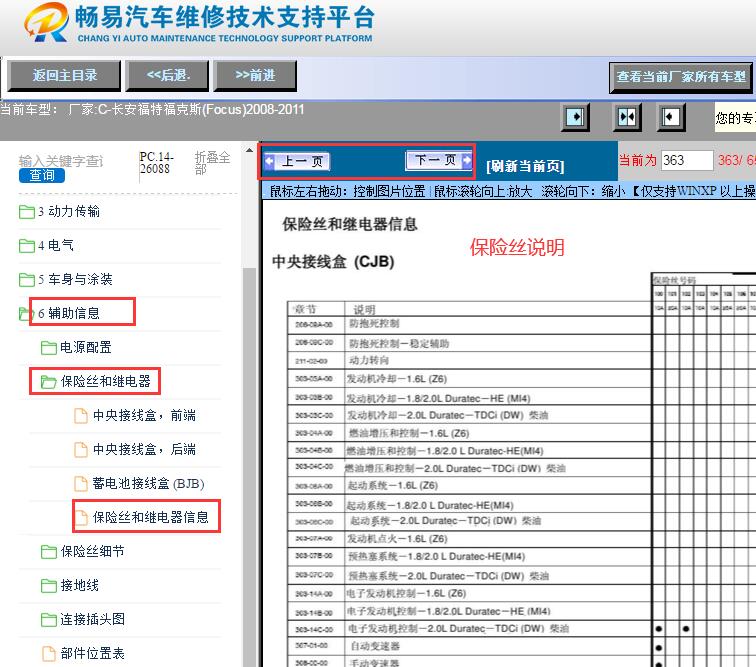Click the PC.14-26088 text

click(x=156, y=163)
